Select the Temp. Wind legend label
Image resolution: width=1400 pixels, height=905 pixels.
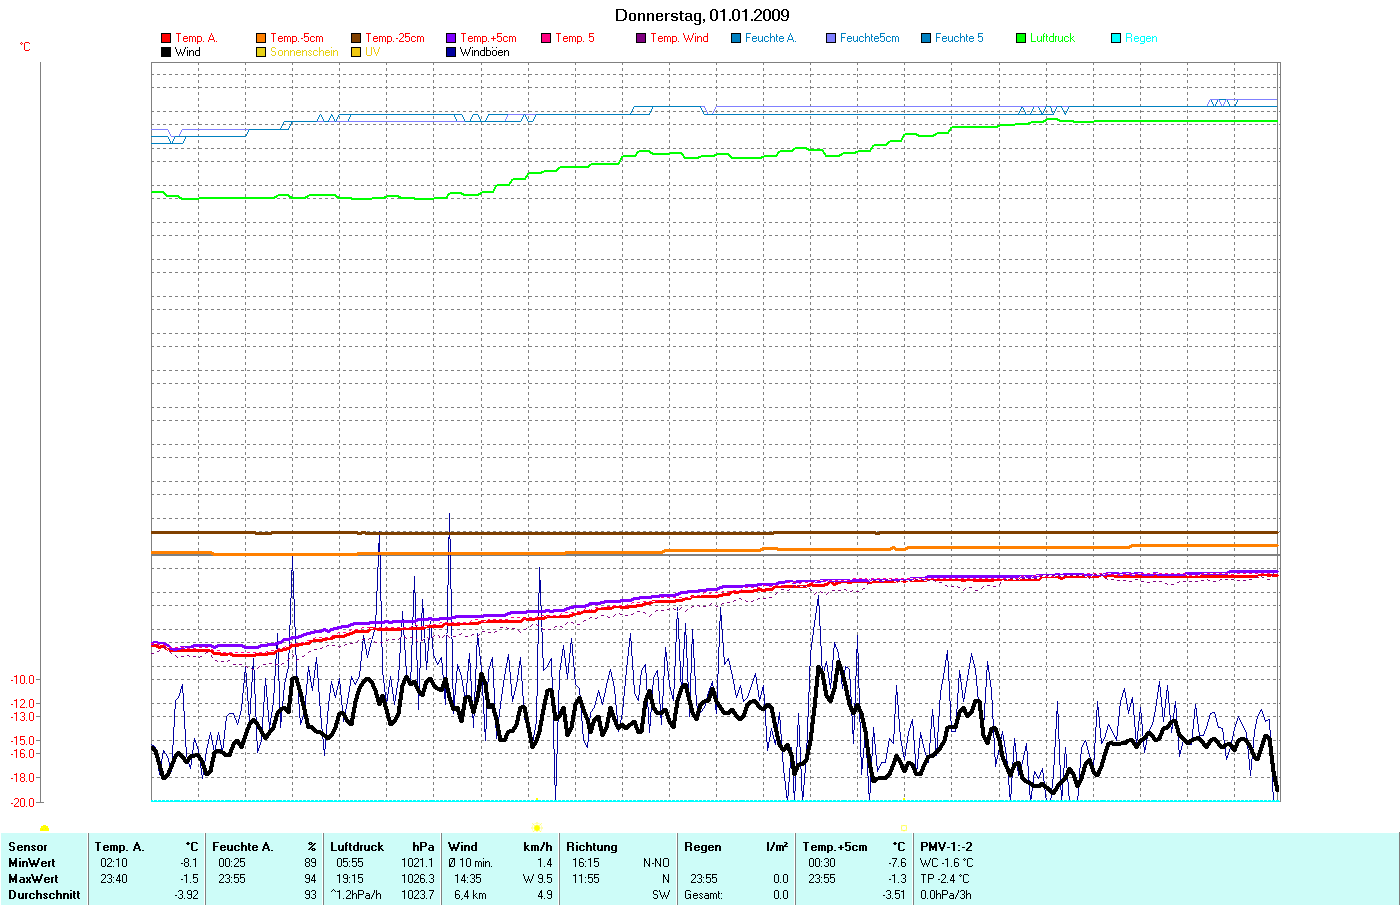(x=679, y=38)
